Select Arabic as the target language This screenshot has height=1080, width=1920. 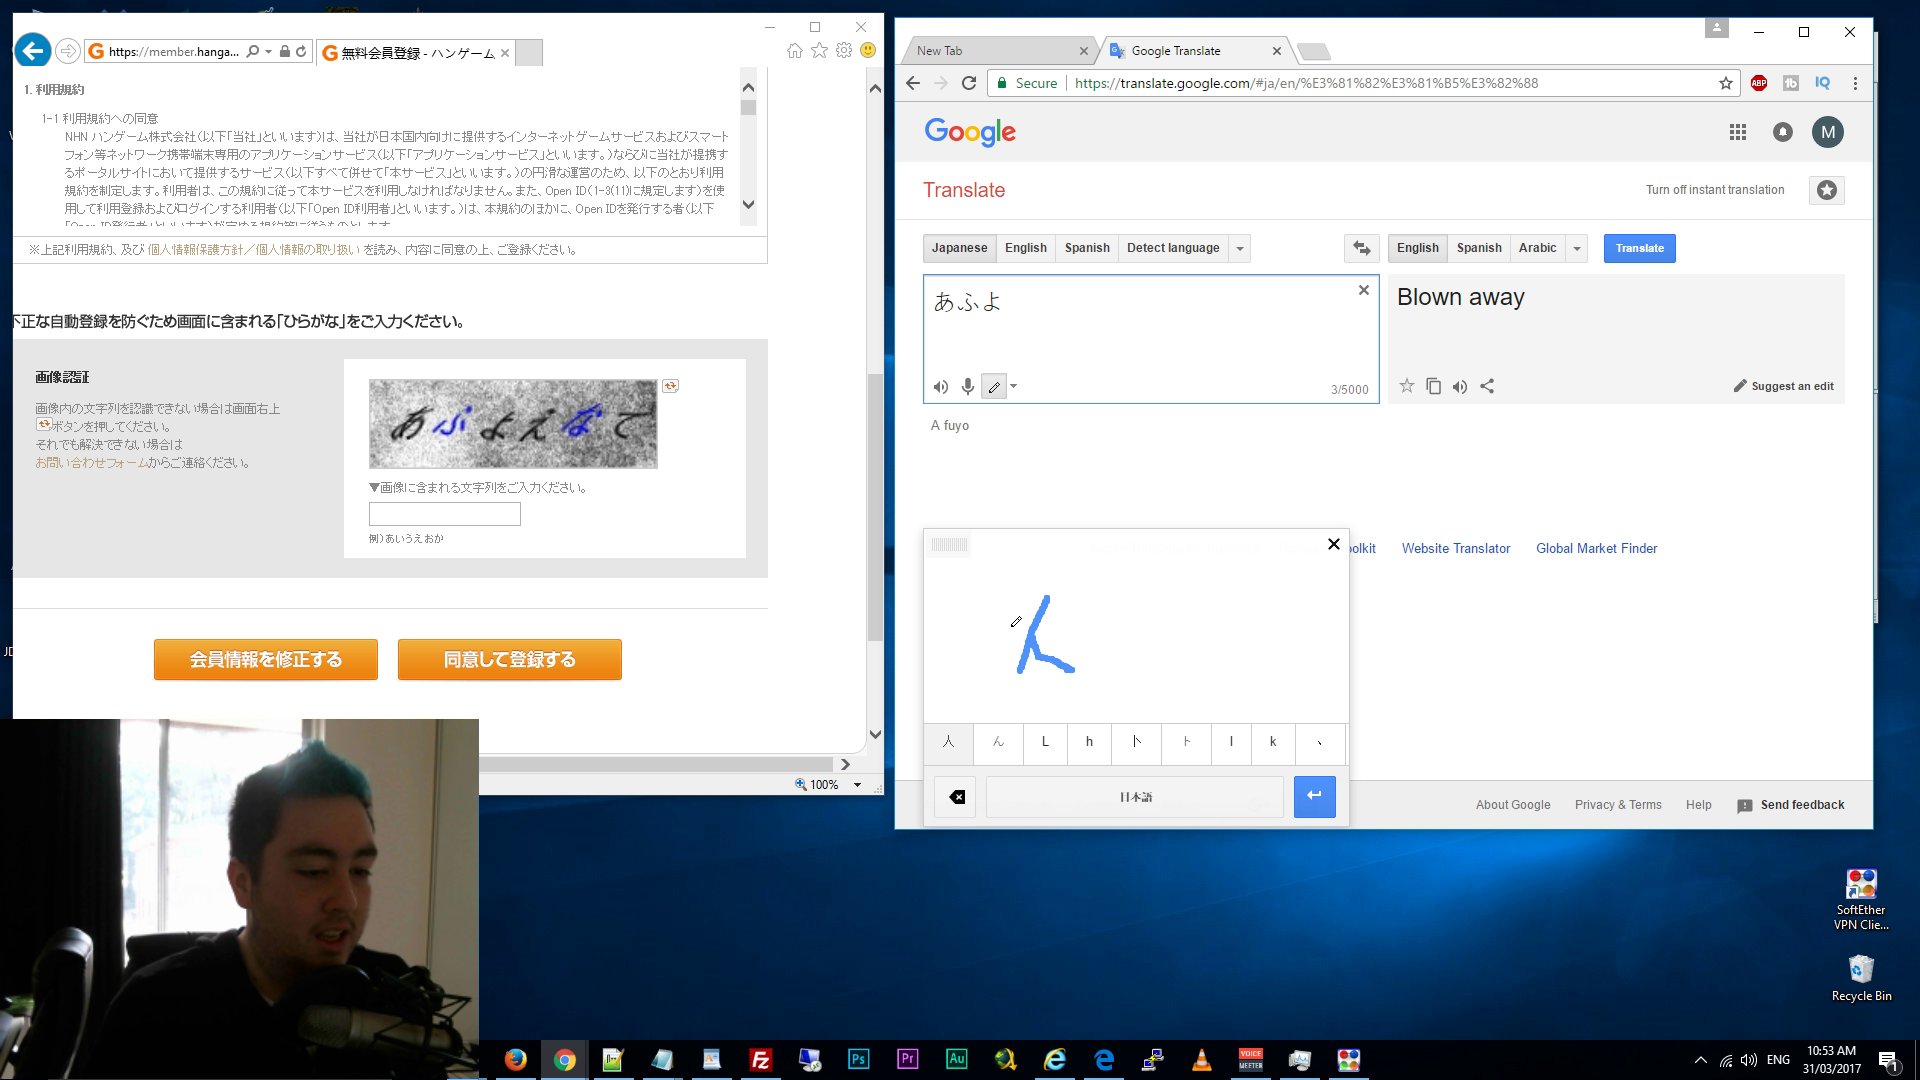1537,248
